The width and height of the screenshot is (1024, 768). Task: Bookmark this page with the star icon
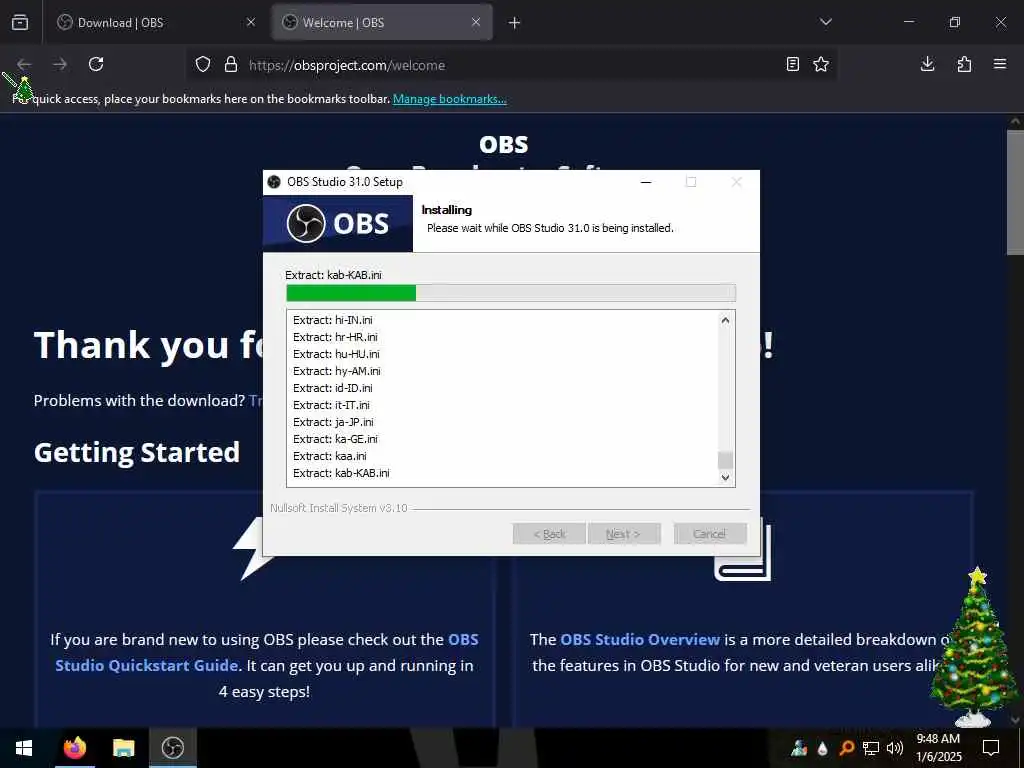pos(821,64)
